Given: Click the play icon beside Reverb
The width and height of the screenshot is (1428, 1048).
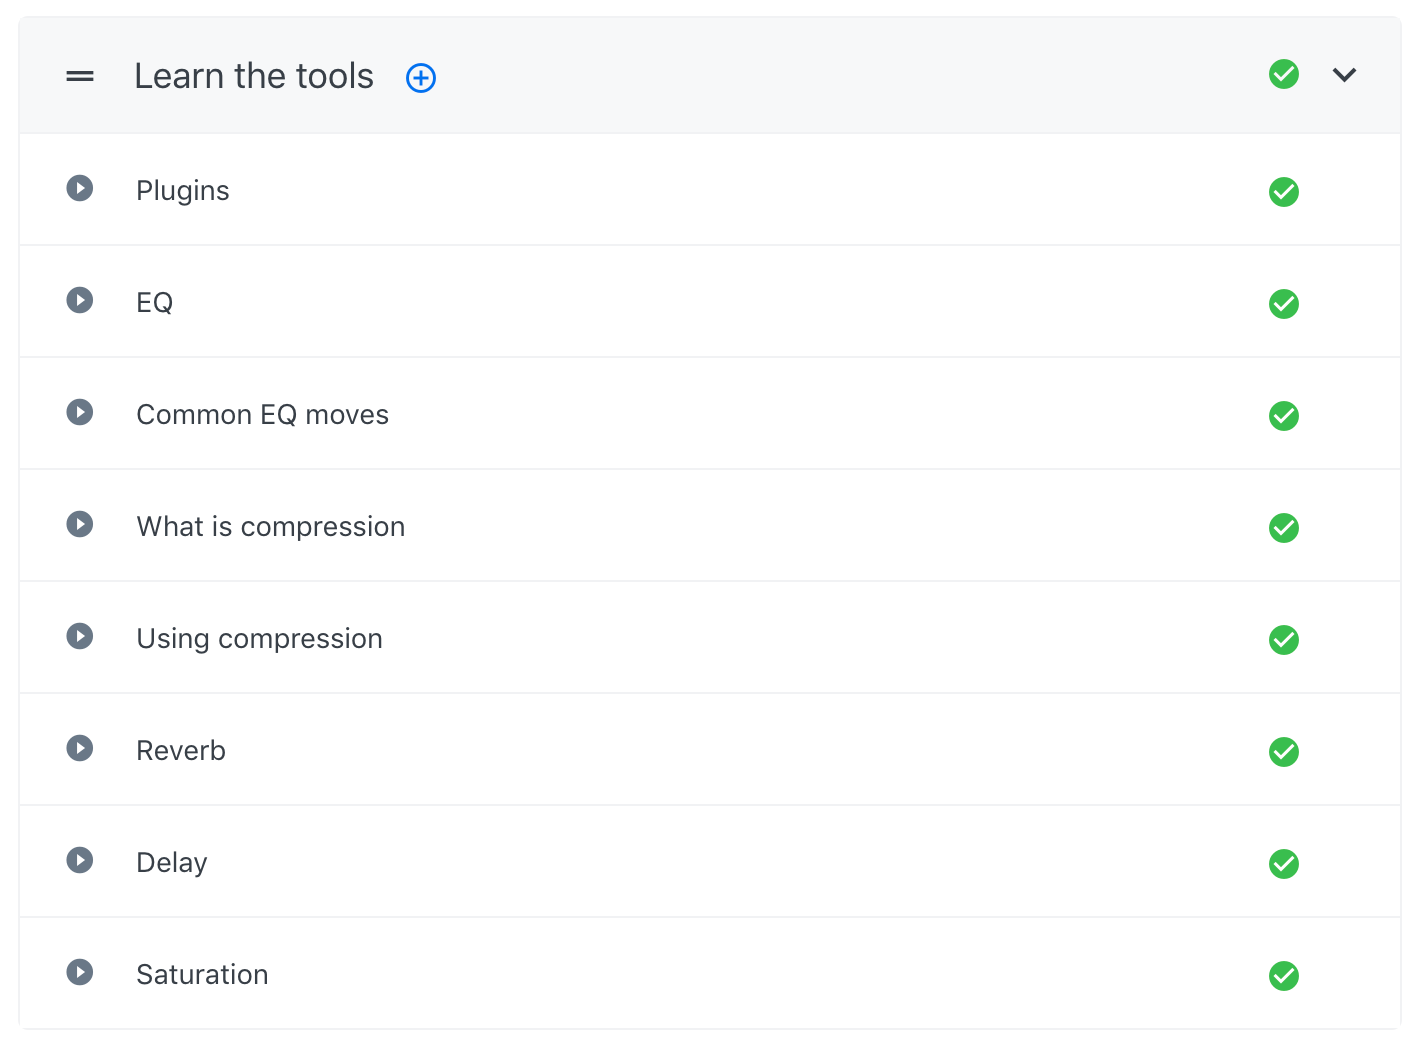Looking at the screenshot, I should pyautogui.click(x=80, y=748).
